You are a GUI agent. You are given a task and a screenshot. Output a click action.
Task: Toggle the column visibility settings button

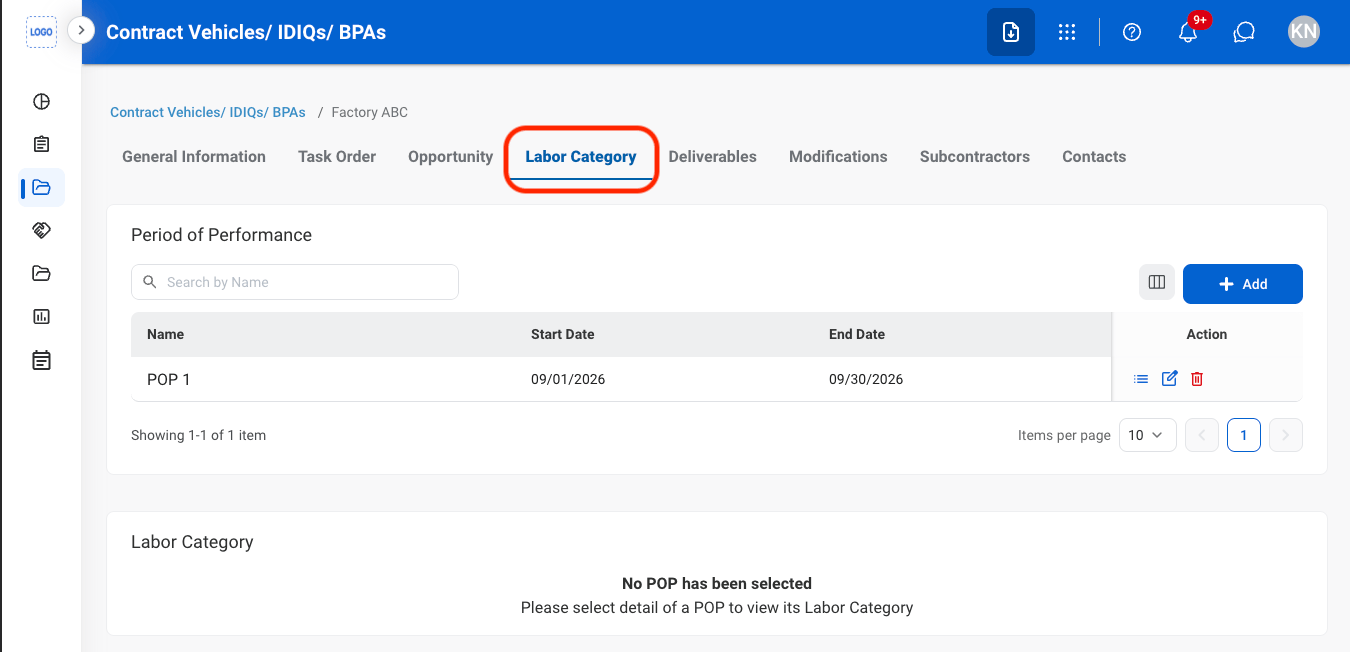tap(1157, 282)
